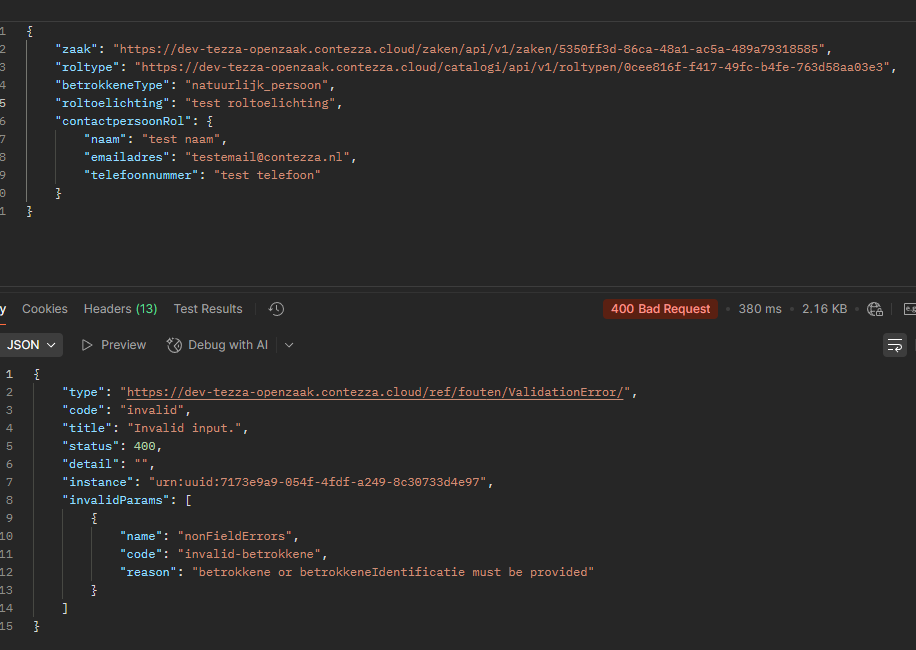
Task: Click the zaak URL value in request body
Action: pyautogui.click(x=470, y=49)
